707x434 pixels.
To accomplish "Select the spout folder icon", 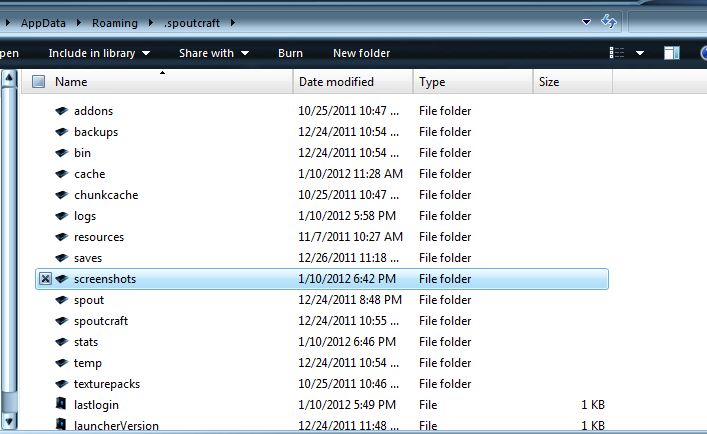I will (61, 300).
